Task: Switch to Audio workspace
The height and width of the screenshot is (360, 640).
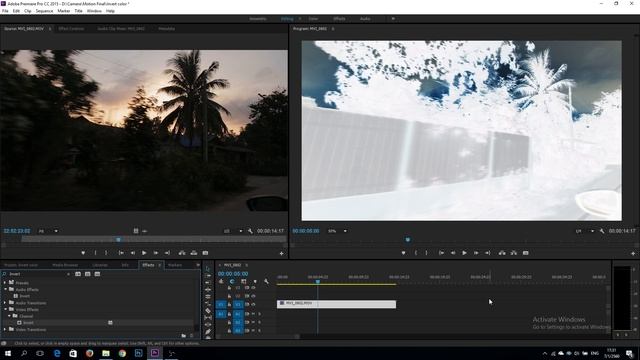Action: (365, 19)
